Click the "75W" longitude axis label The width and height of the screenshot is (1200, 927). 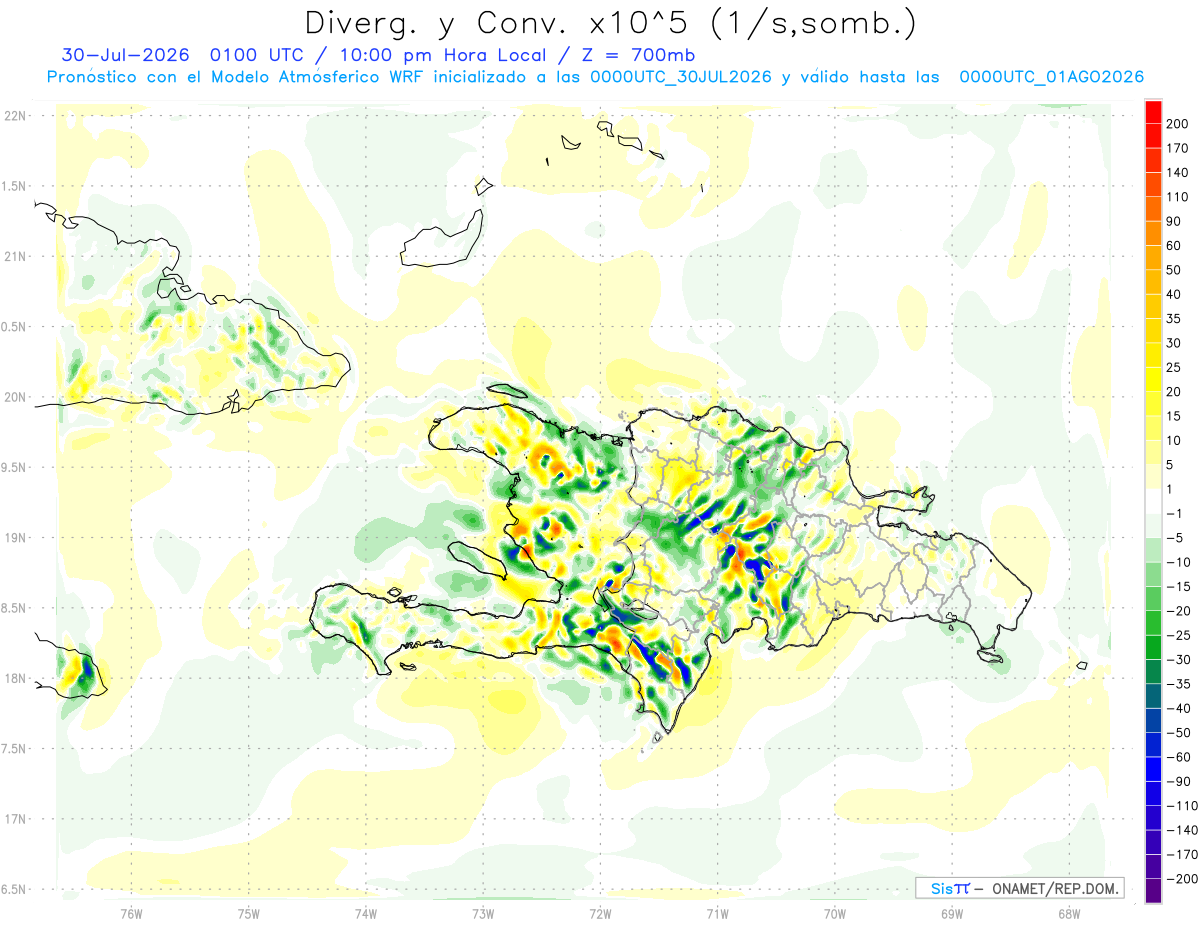(x=248, y=913)
